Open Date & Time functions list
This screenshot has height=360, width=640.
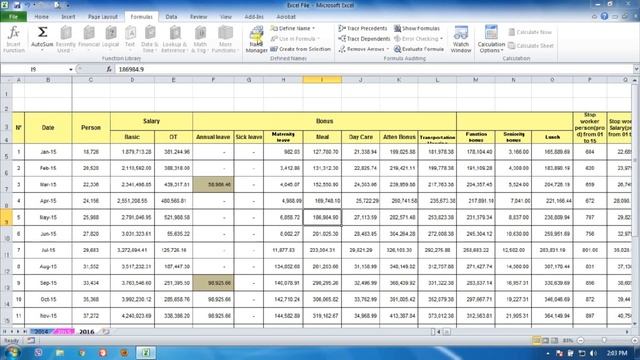[149, 39]
